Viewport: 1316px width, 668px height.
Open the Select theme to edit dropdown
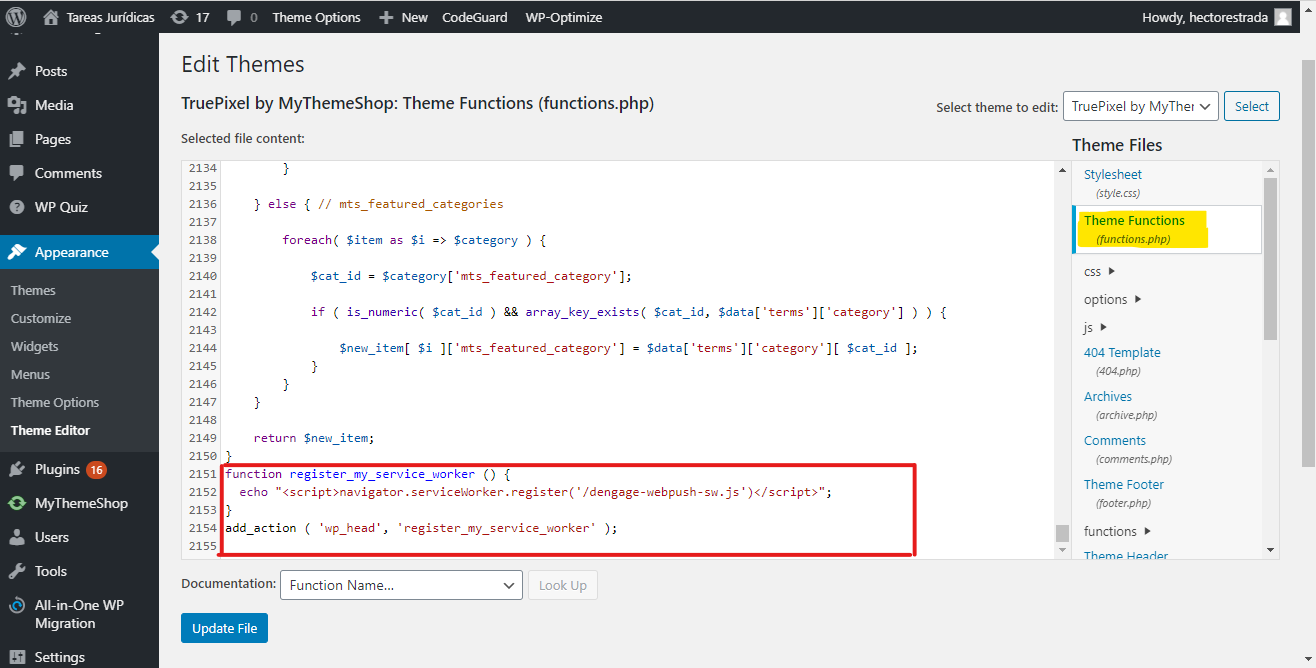pos(1140,106)
